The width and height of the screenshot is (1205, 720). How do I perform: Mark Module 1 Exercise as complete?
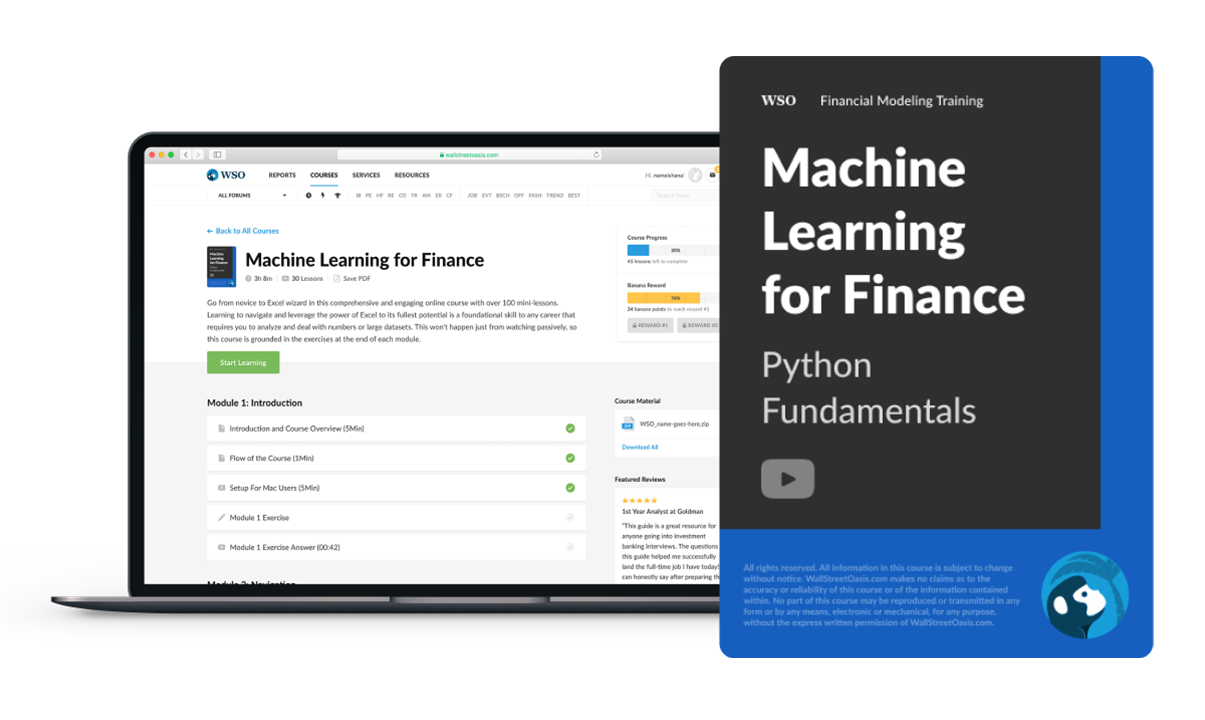coord(570,518)
